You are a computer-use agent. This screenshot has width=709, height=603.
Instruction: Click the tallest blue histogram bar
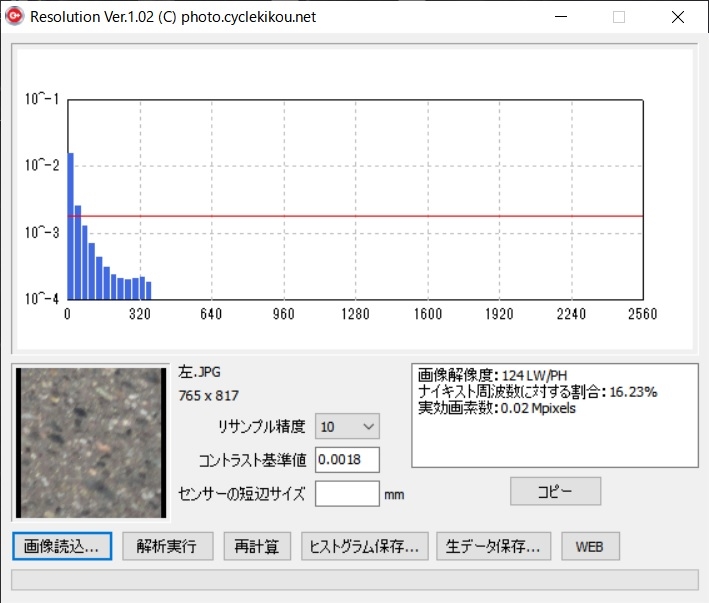click(71, 226)
